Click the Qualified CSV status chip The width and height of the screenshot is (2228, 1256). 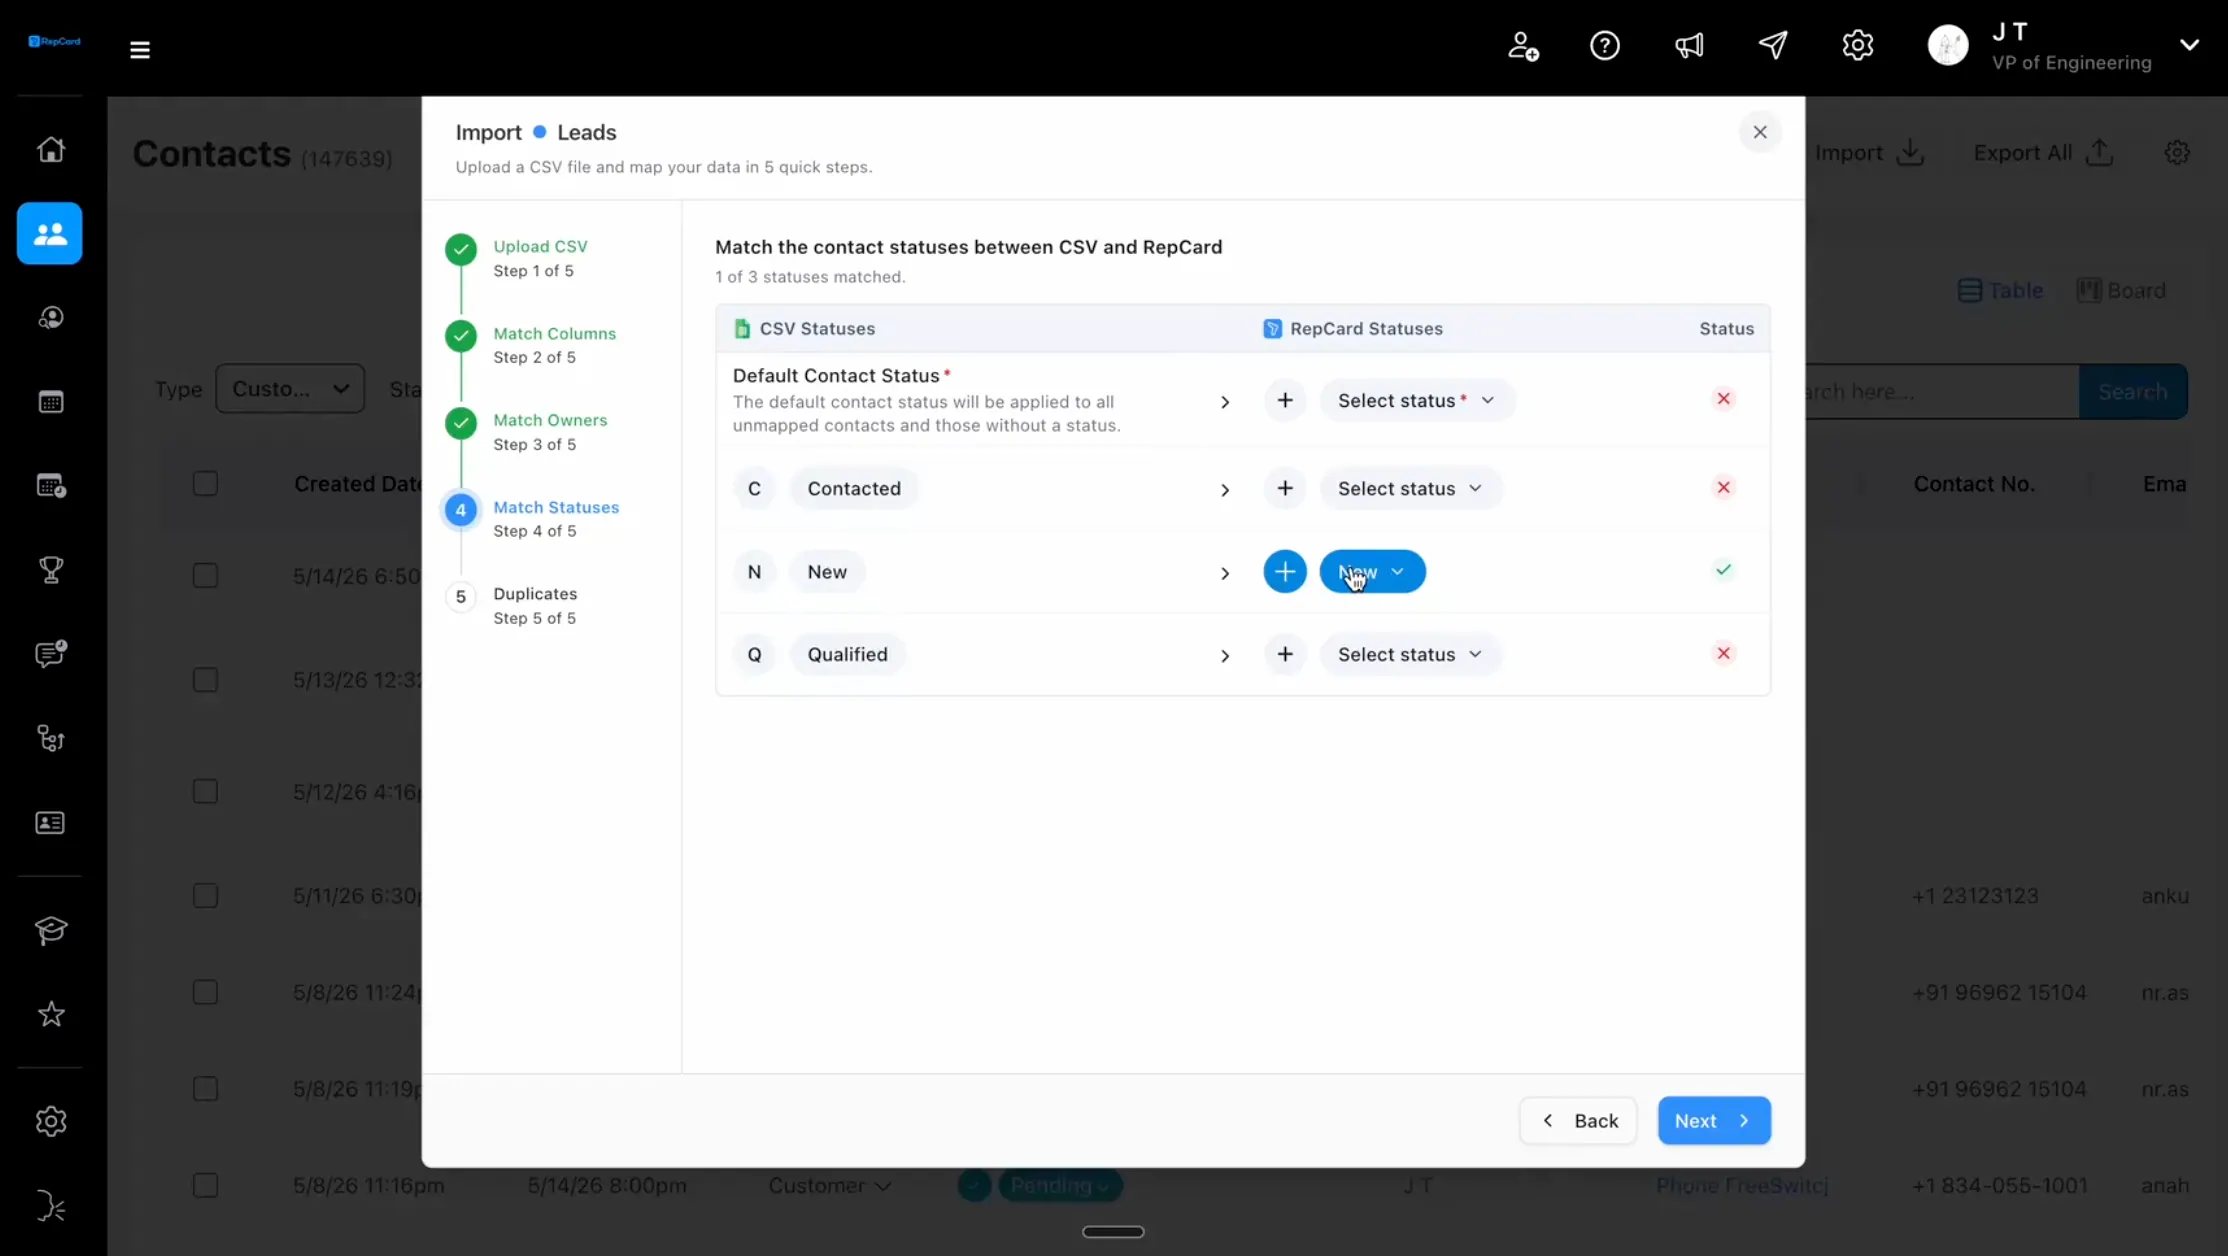tap(847, 654)
